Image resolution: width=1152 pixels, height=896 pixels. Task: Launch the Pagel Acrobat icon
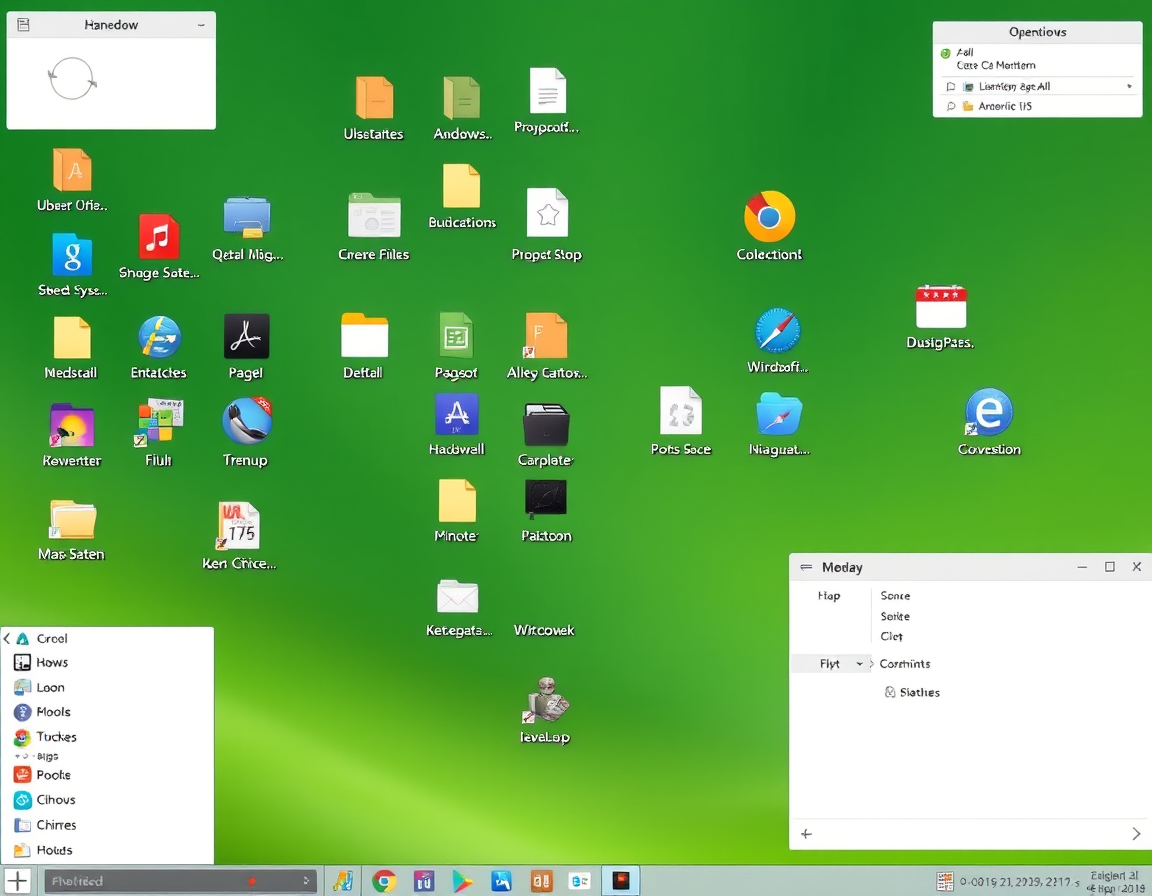246,336
